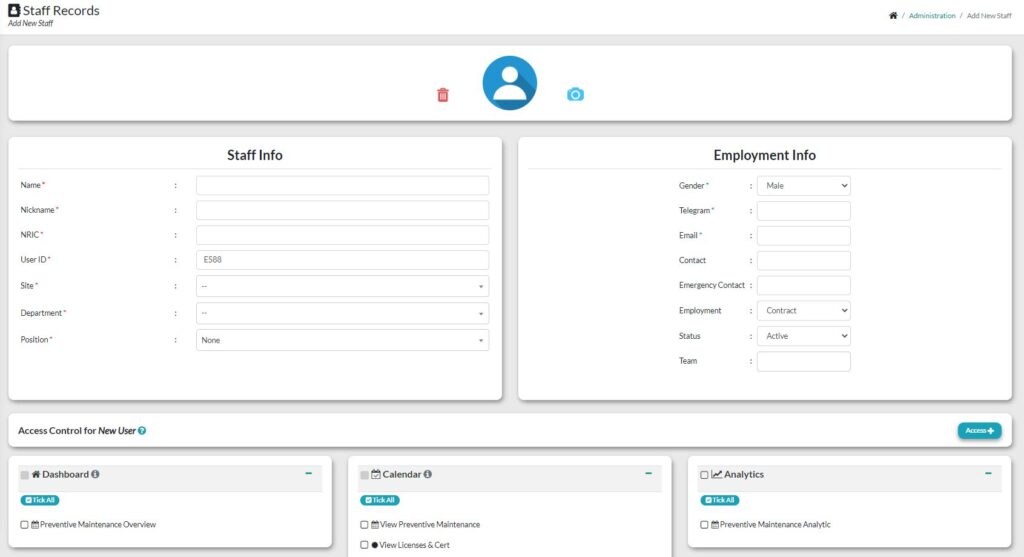Collapse the Analytics panel with minus icon

click(x=988, y=474)
